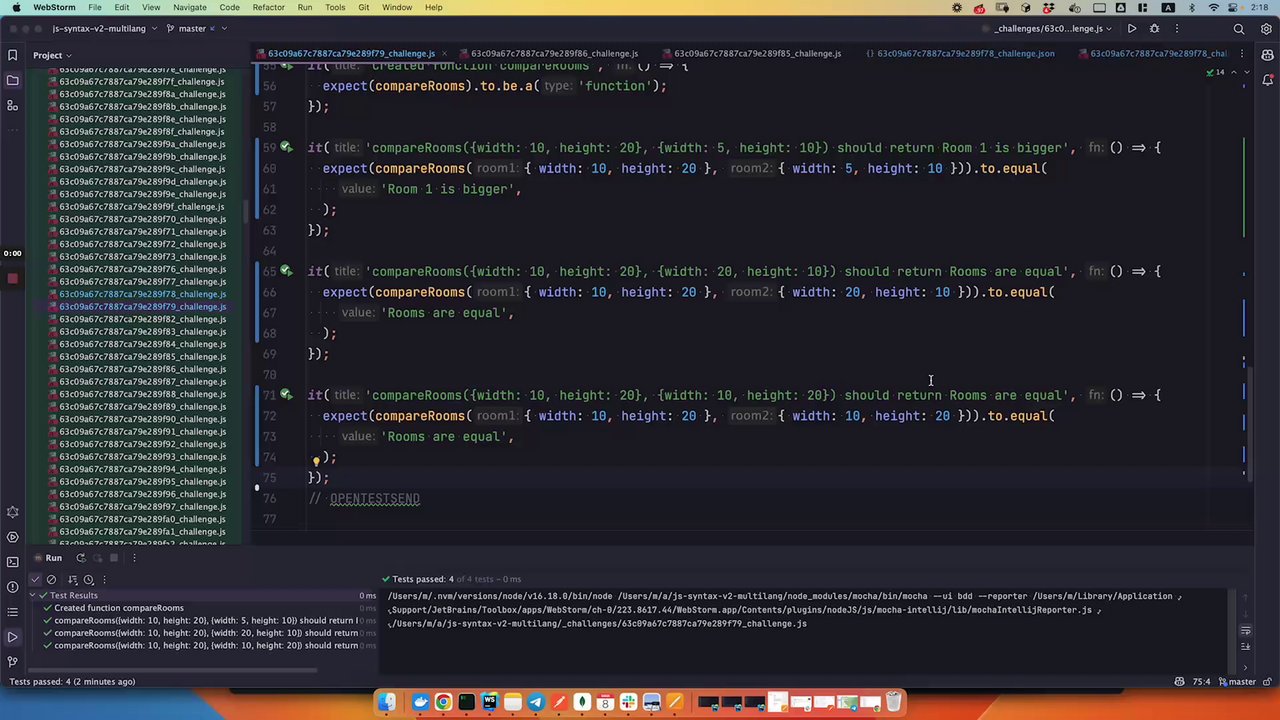Click 'Tests passed: 4' status bar message

[x=72, y=682]
